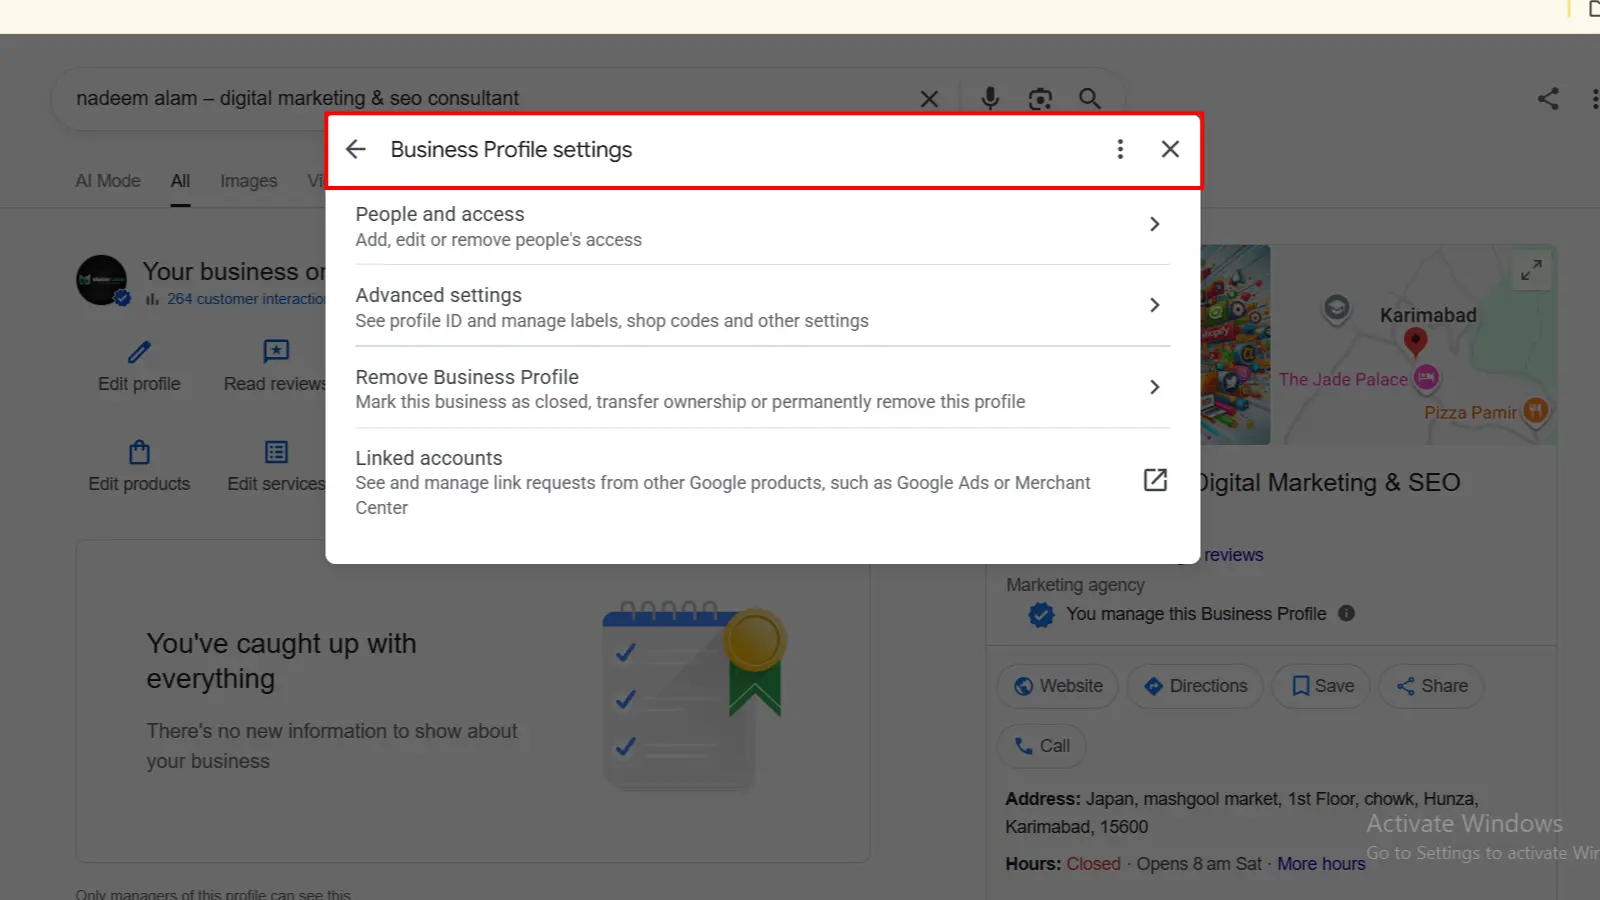Go back with the dialog's back arrow
This screenshot has width=1600, height=900.
click(x=356, y=149)
